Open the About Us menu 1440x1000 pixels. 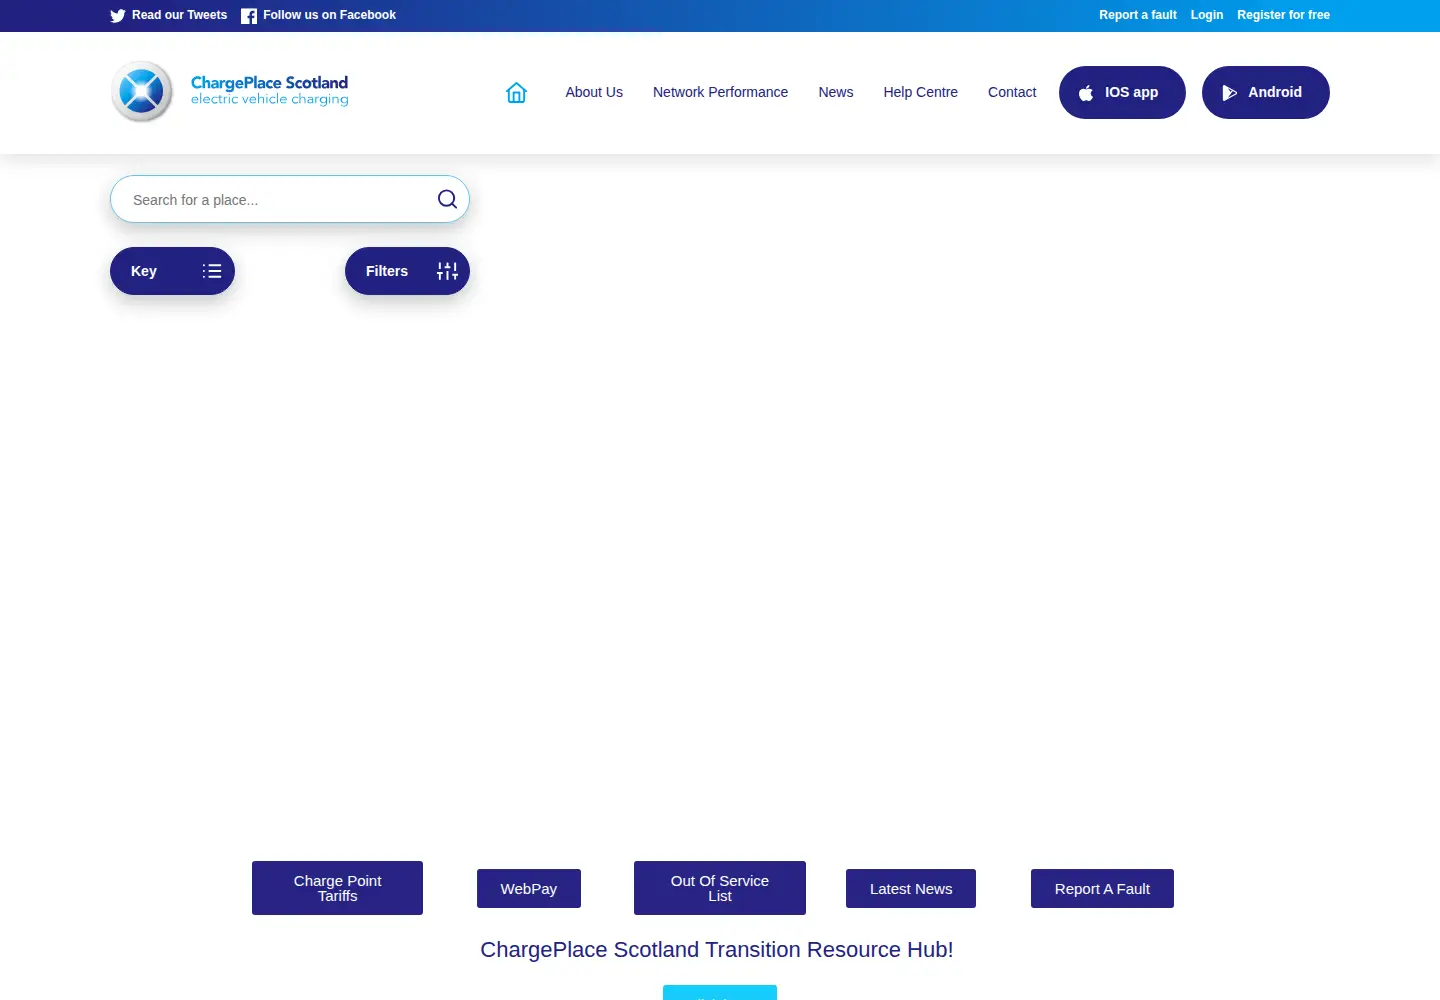click(x=594, y=92)
